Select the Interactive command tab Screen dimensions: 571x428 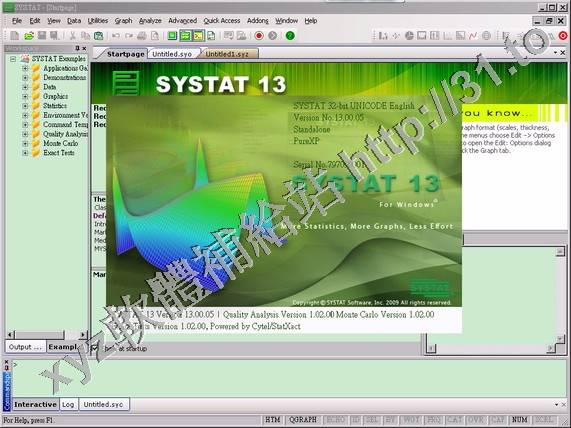(x=35, y=404)
